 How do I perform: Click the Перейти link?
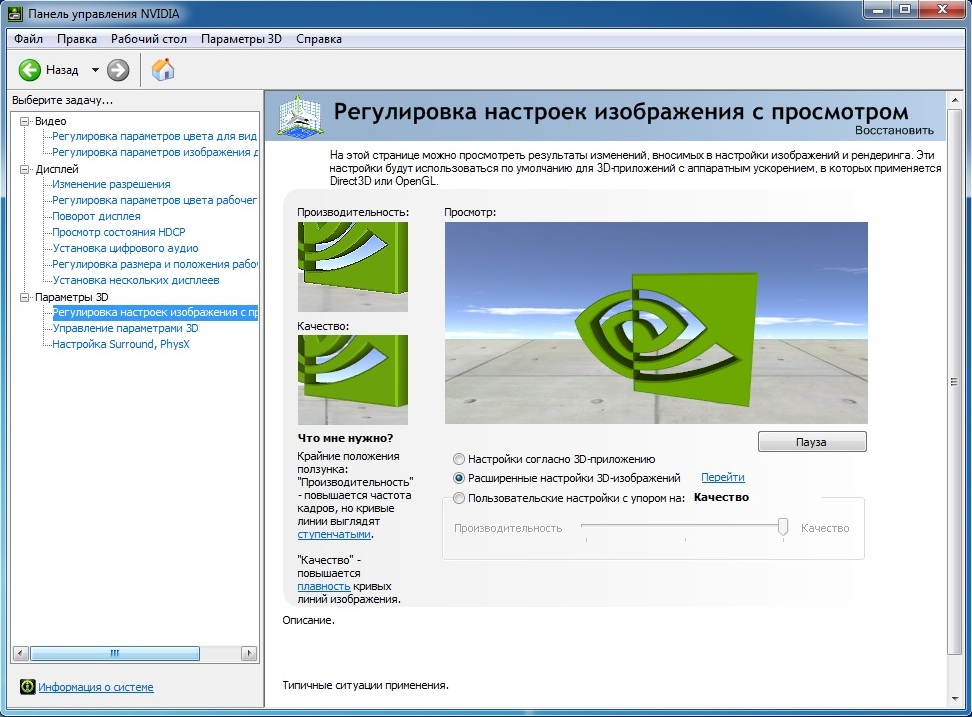[x=723, y=477]
